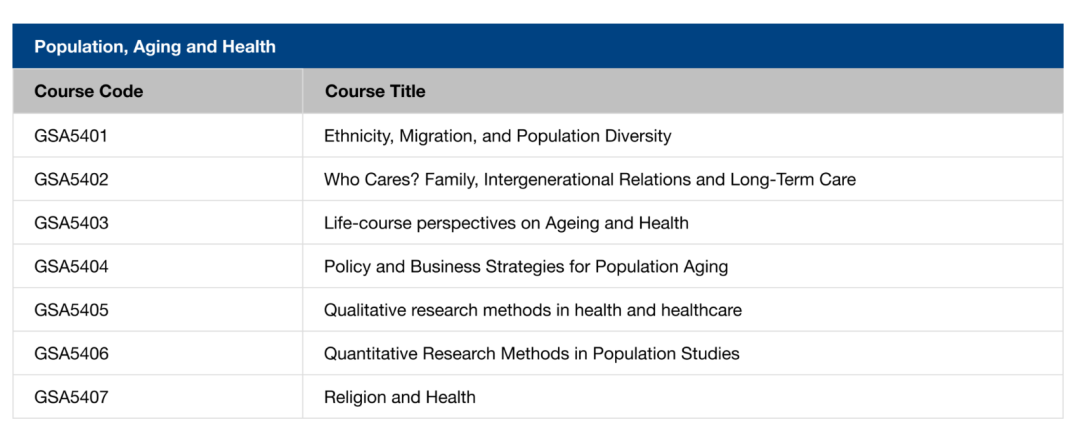Click the word healthcare in GSA5405 title
The image size is (1080, 443).
[701, 310]
